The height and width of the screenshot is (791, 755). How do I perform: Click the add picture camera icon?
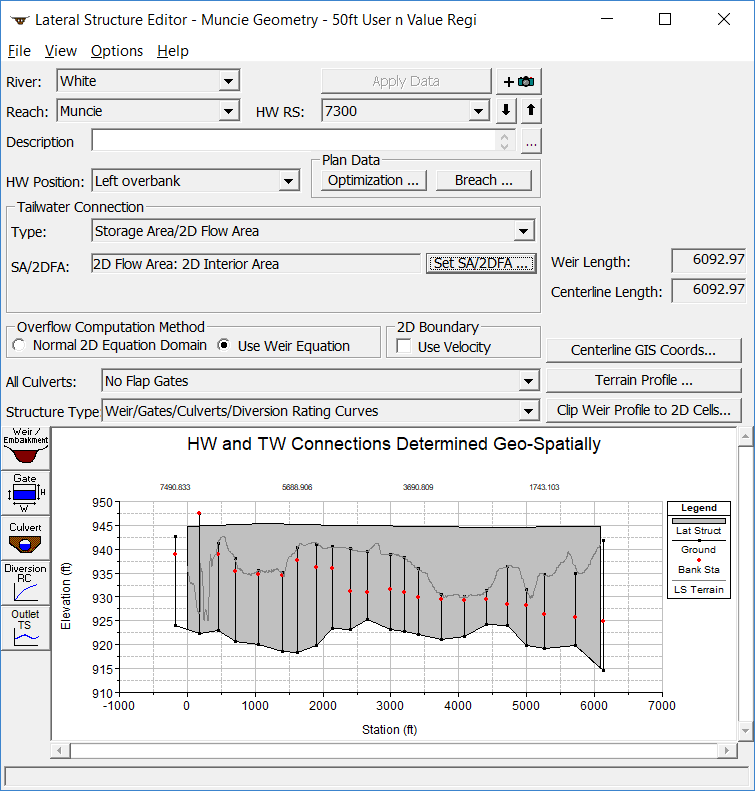click(519, 81)
